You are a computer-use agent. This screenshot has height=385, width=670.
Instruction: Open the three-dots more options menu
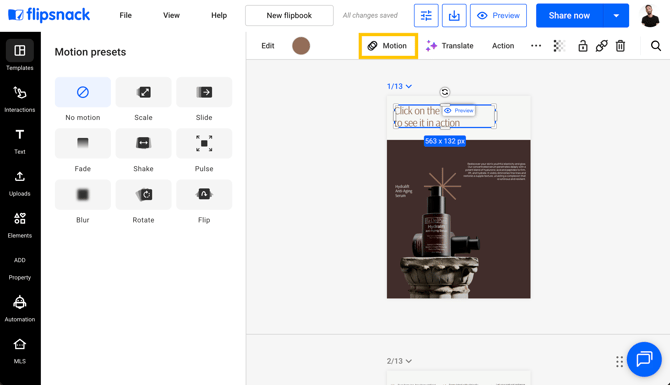click(x=536, y=46)
